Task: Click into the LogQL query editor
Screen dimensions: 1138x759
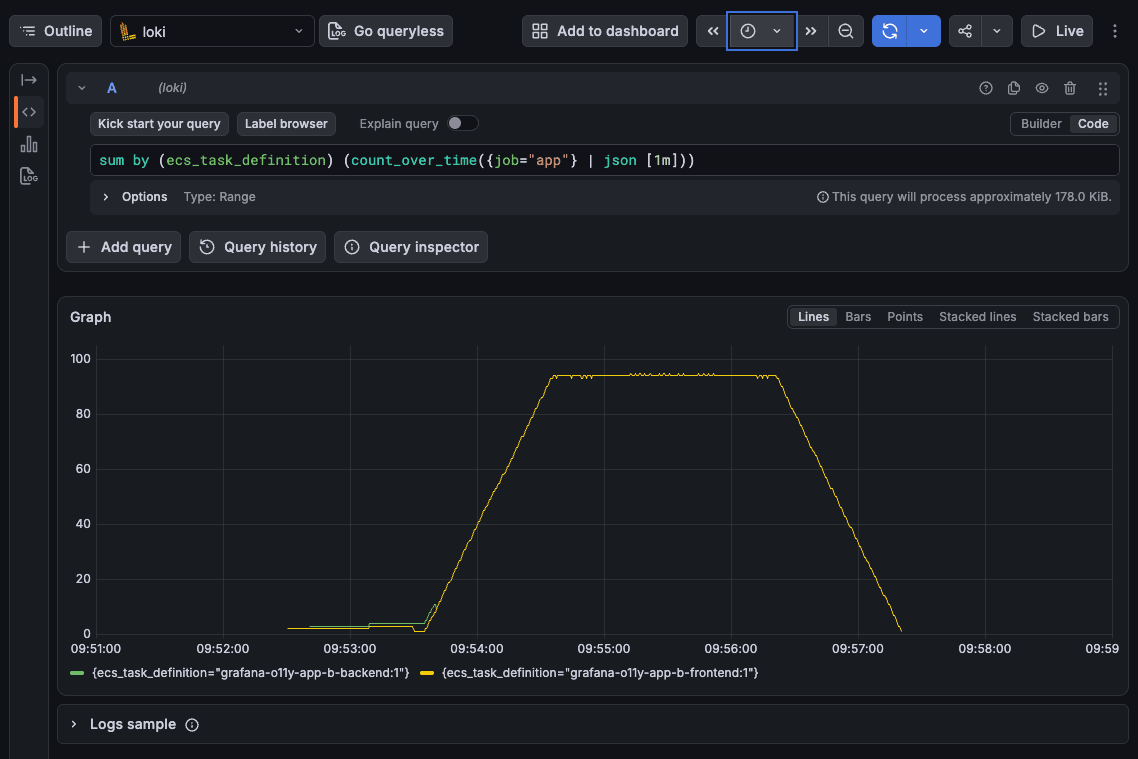Action: tap(604, 160)
